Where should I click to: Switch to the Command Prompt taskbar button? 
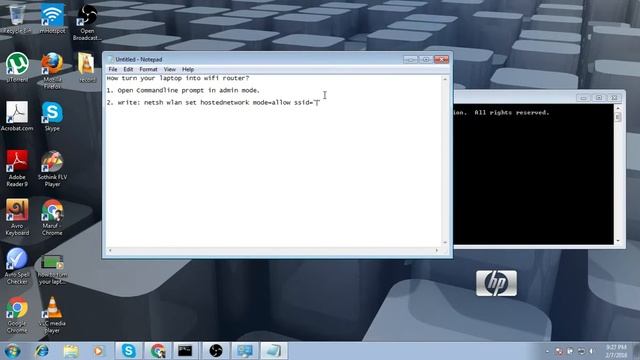(185, 351)
